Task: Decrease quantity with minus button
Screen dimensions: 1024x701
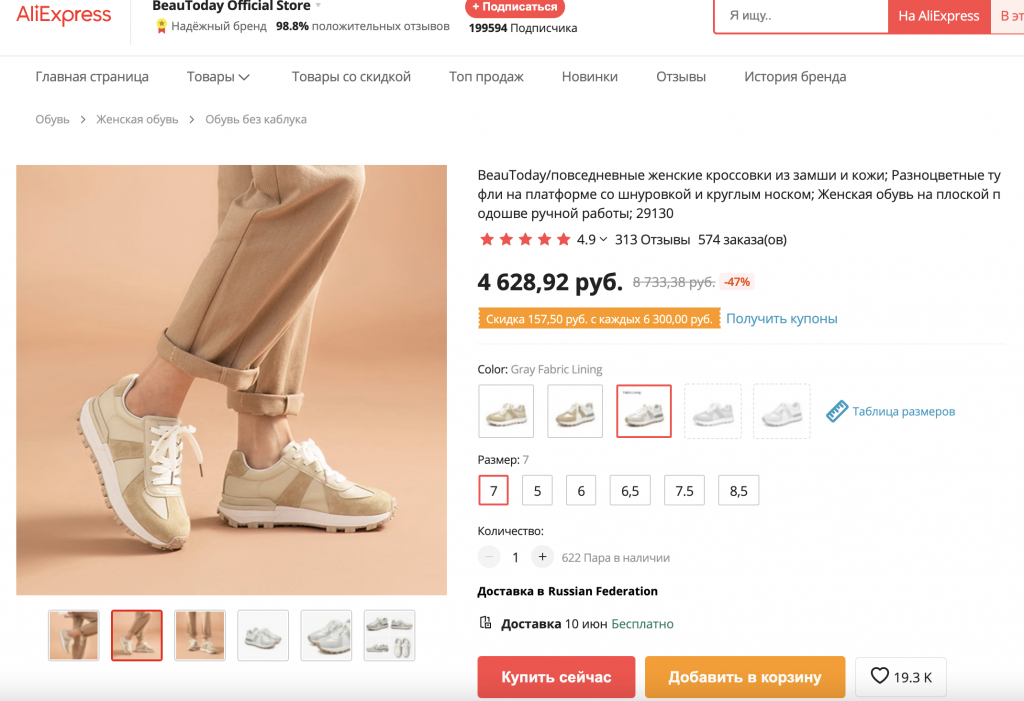Action: tap(489, 557)
